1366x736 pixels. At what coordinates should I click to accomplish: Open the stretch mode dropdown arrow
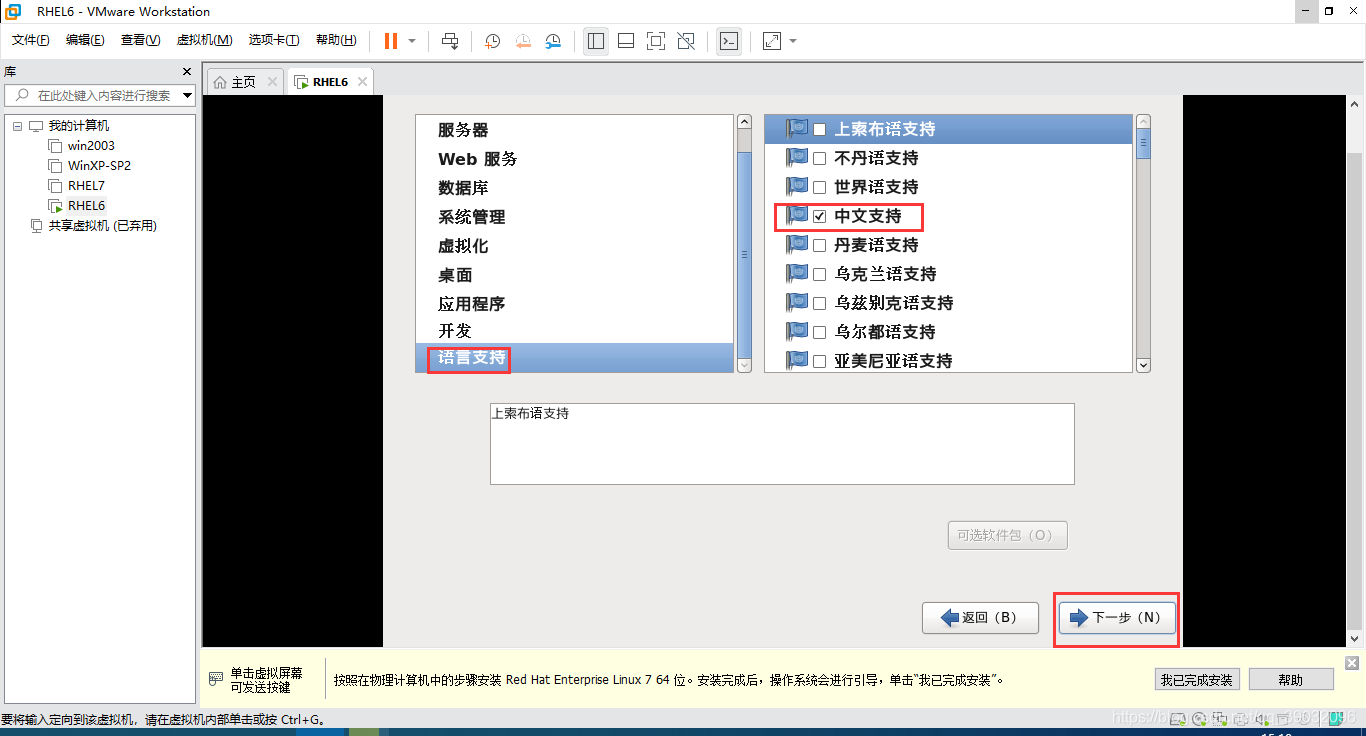(793, 41)
